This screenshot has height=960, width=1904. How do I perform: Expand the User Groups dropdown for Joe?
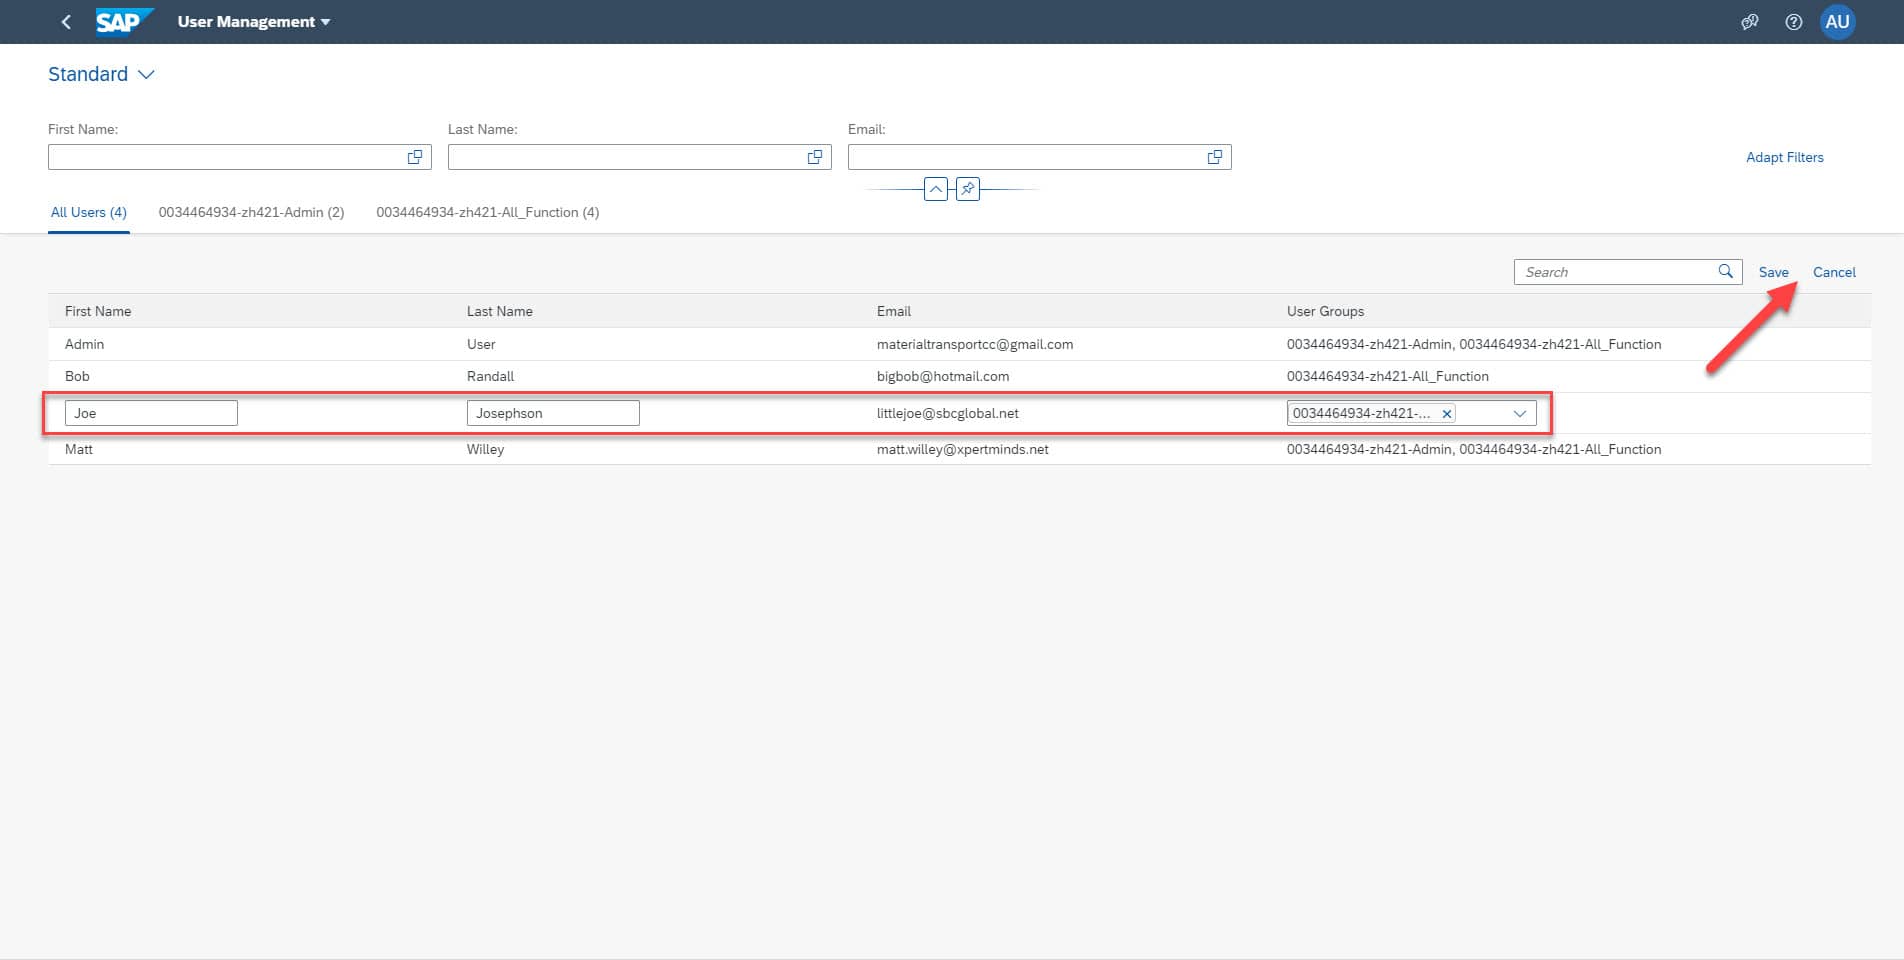pos(1519,413)
